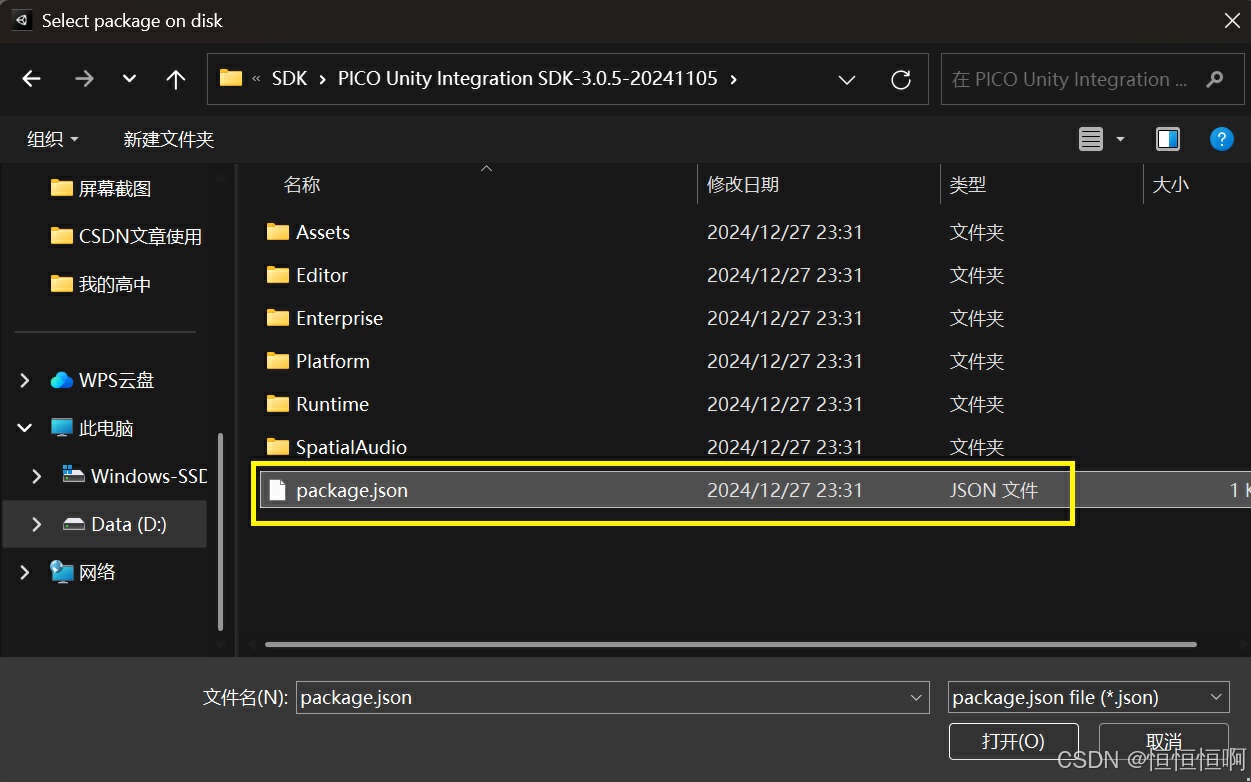
Task: Select the Enterprise folder
Action: 339,318
